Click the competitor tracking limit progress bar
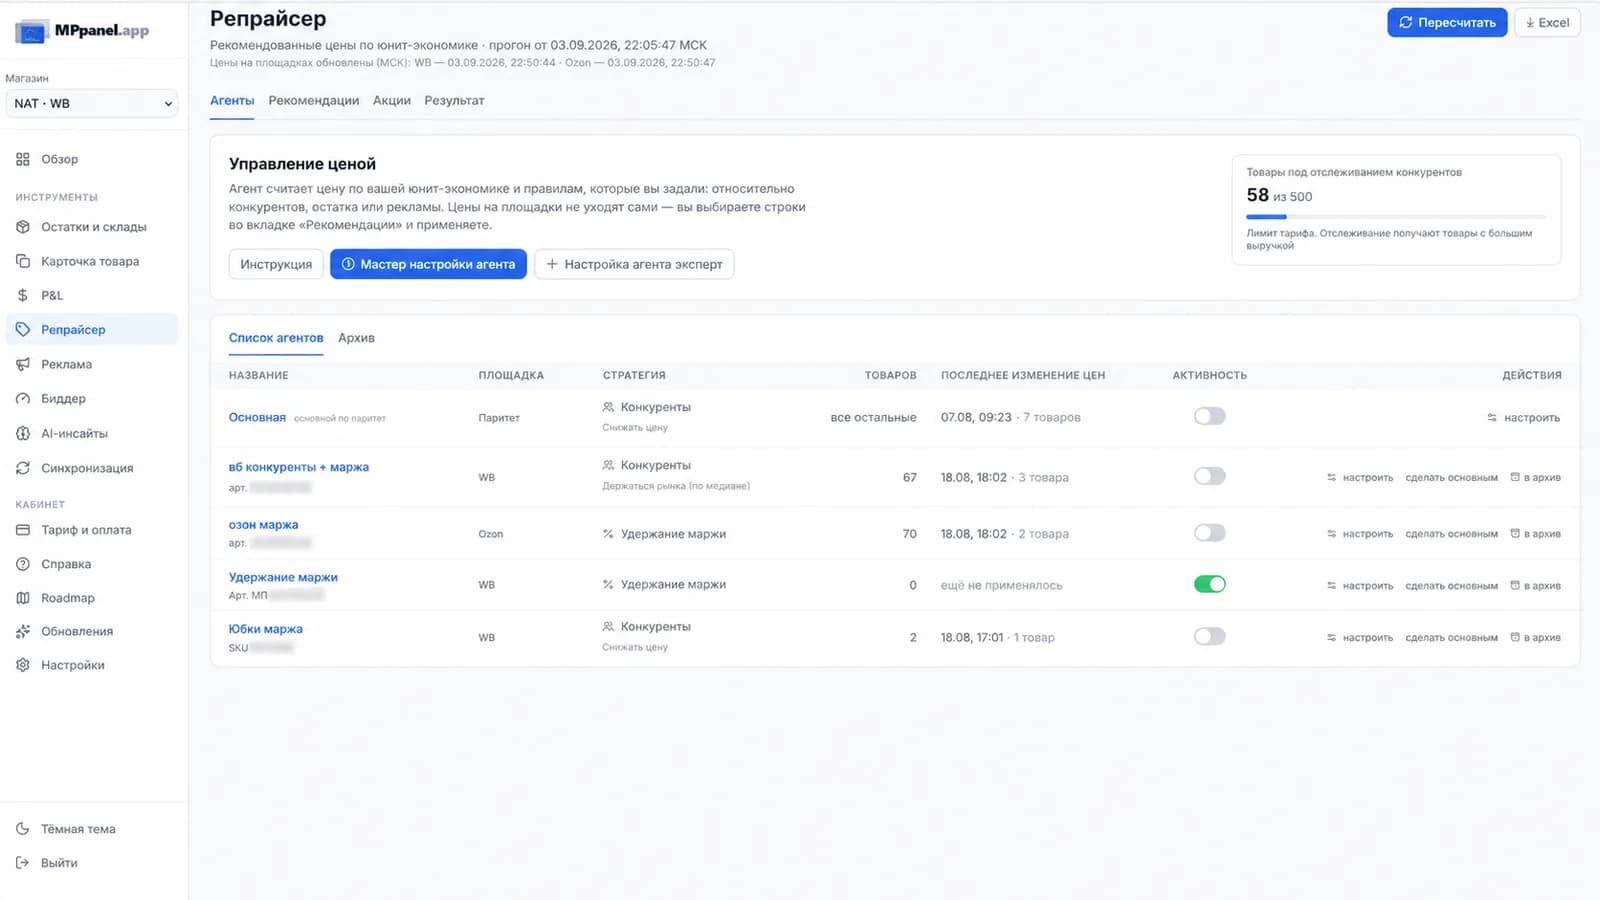The image size is (1600, 900). (1395, 217)
